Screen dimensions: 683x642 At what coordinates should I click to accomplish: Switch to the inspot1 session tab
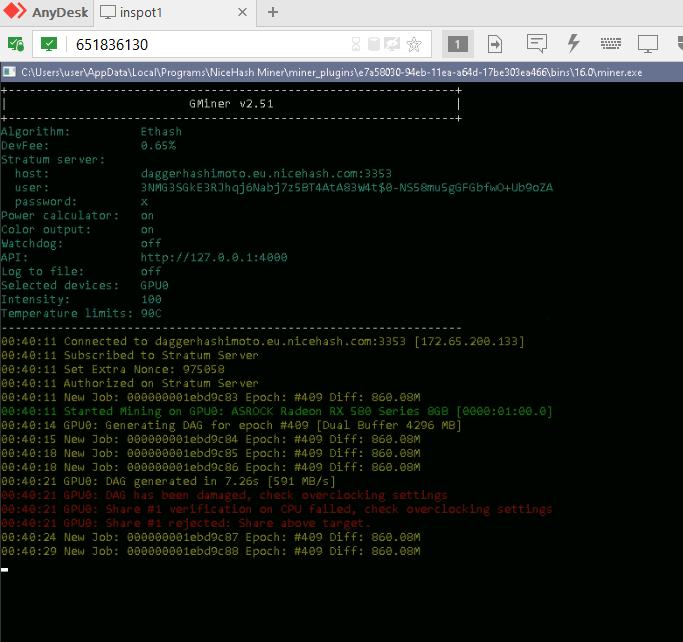pos(132,12)
